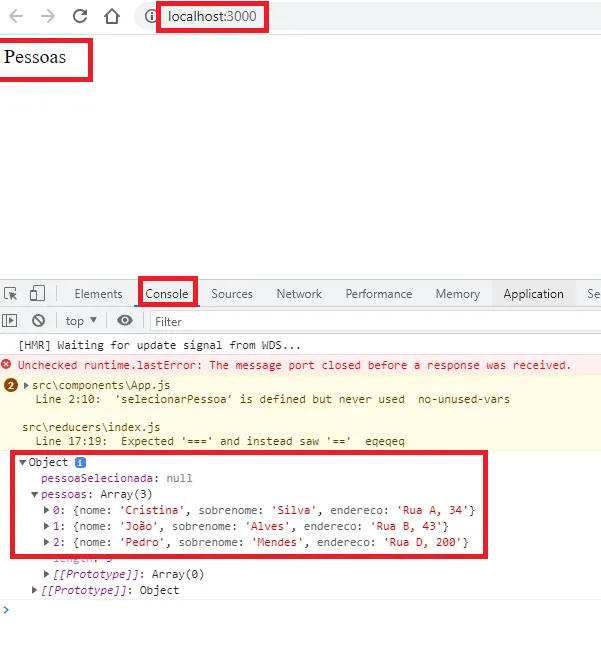Open the Elements tab
This screenshot has width=601, height=648.
pos(98,294)
